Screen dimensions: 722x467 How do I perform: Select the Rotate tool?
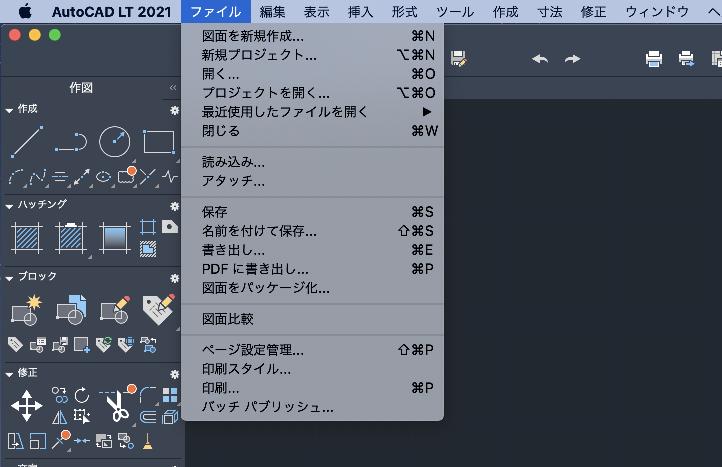pyautogui.click(x=82, y=395)
